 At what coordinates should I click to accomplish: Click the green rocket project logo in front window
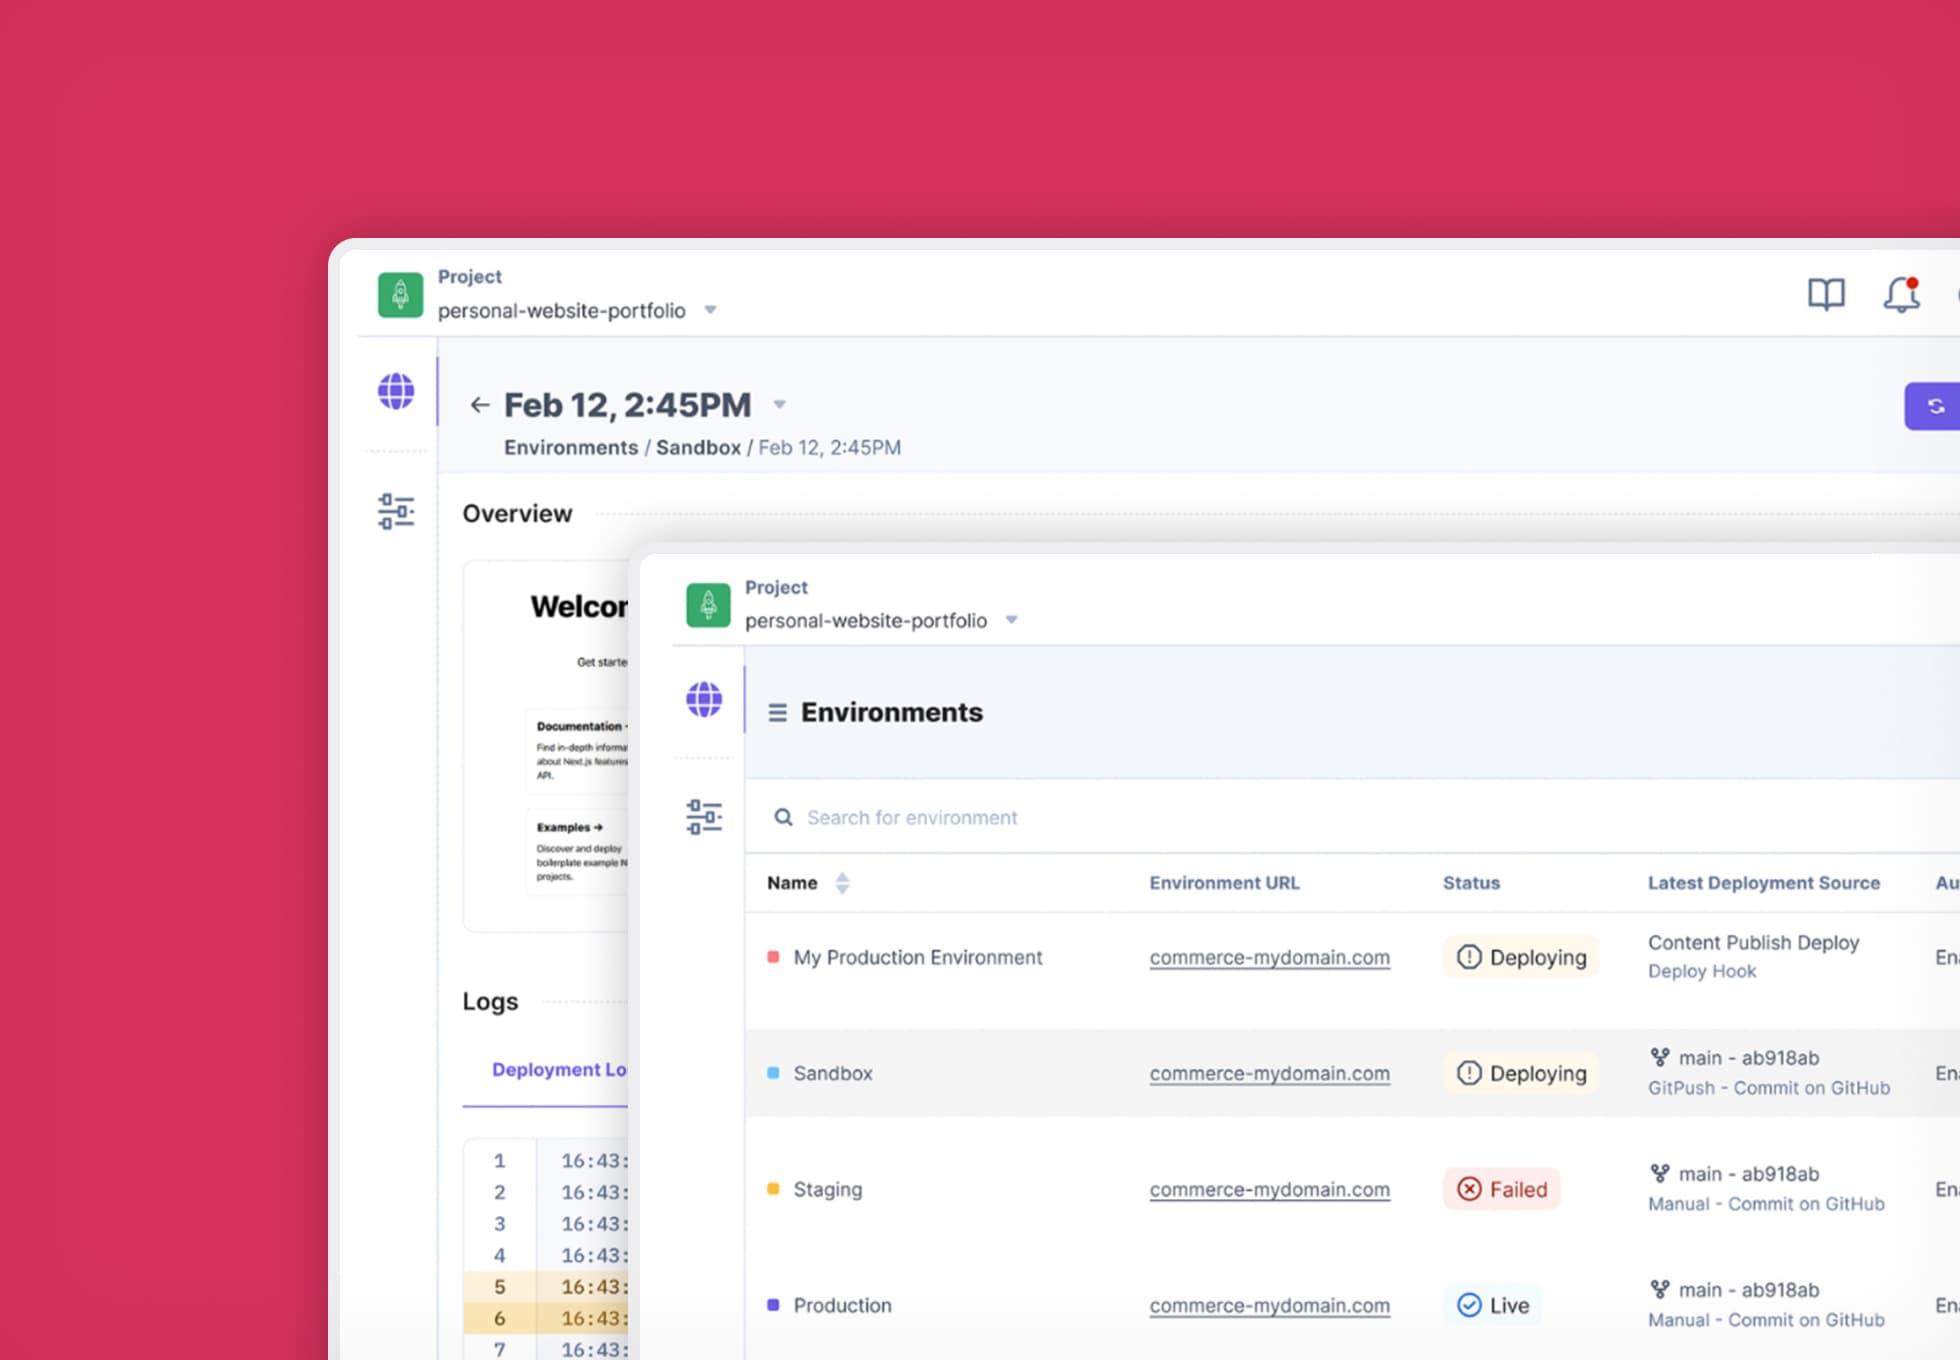tap(708, 604)
